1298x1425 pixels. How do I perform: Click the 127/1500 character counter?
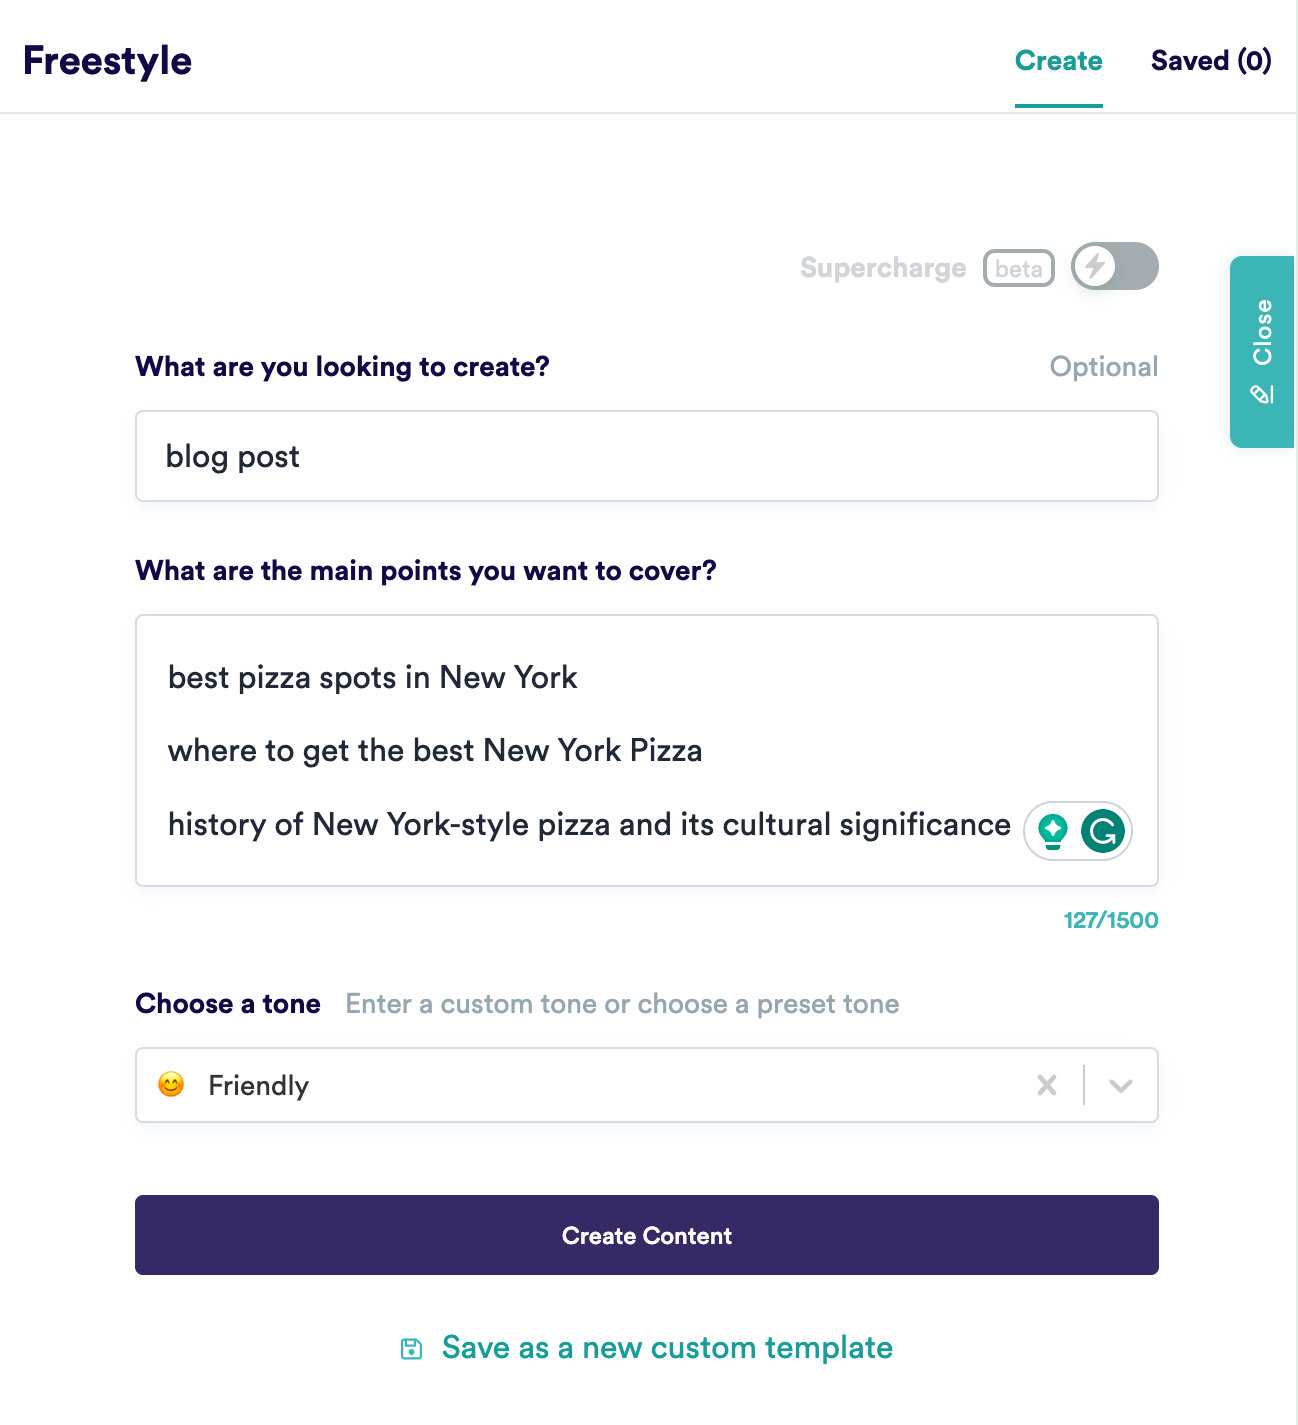[1111, 920]
